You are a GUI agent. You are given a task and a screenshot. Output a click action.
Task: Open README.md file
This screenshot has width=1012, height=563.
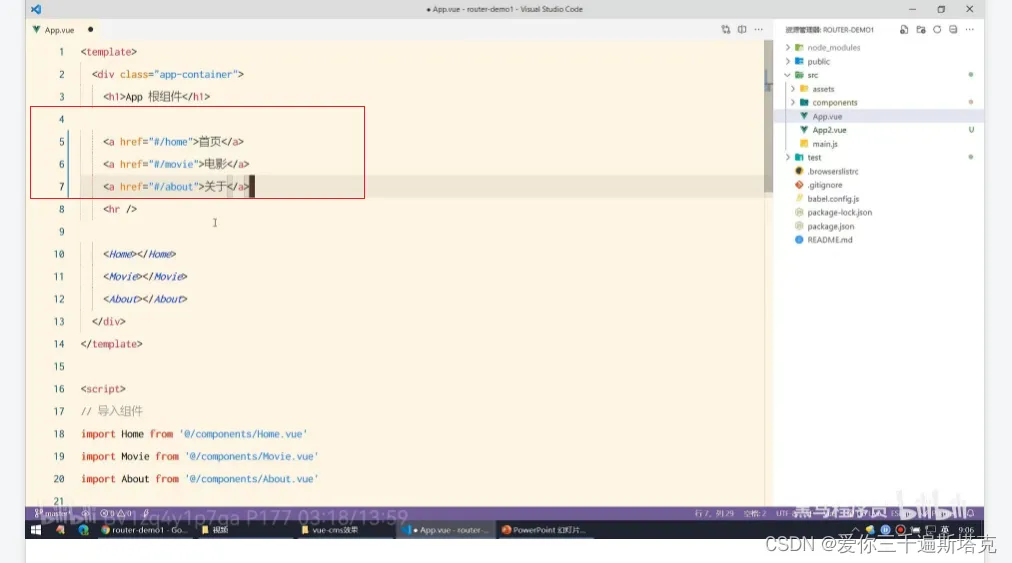click(x=829, y=240)
